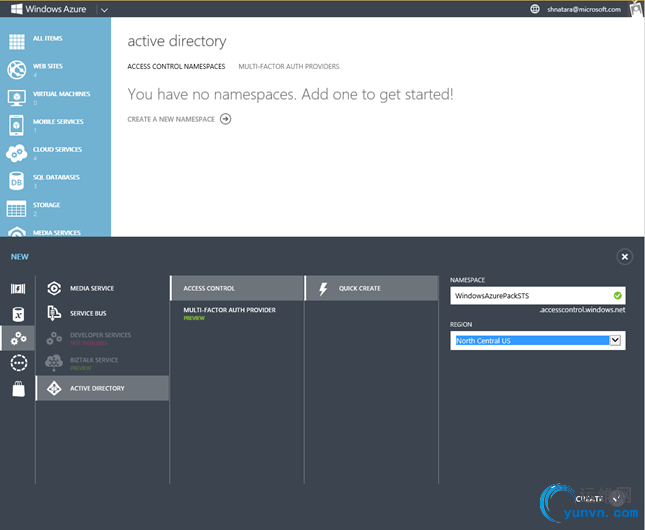Image resolution: width=645 pixels, height=530 pixels.
Task: Click Quick Create lightning bolt icon
Action: [323, 289]
